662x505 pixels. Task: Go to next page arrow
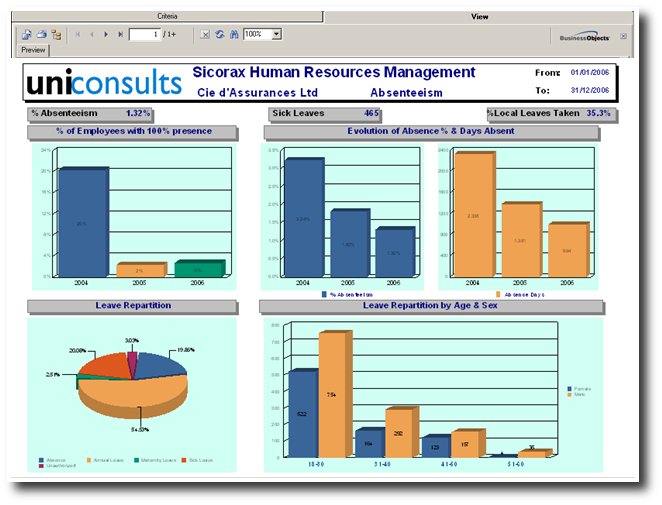tap(106, 34)
